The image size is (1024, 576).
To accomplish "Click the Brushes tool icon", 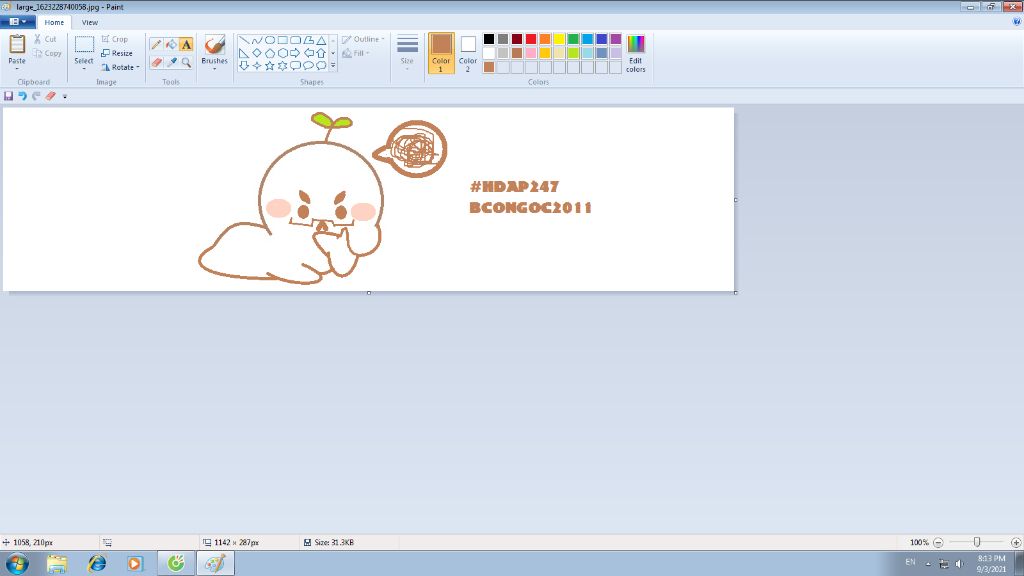I will 214,45.
